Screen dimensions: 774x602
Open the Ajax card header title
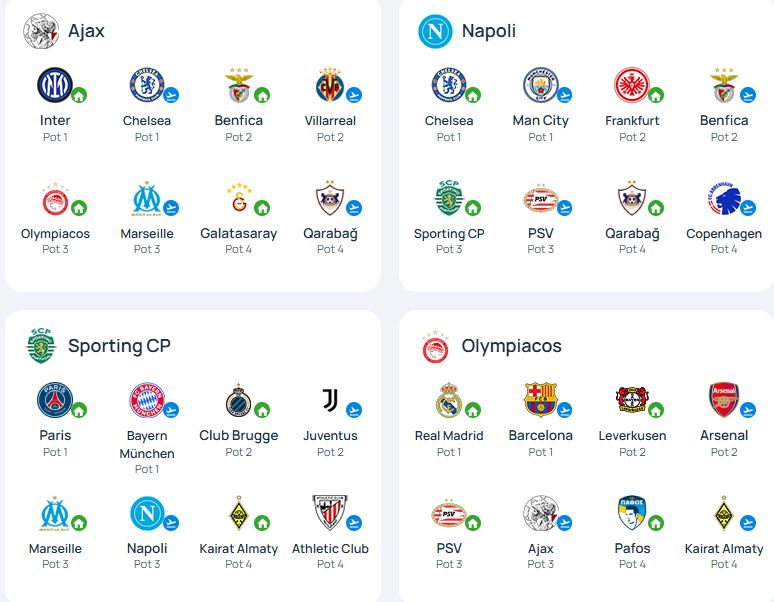(86, 31)
